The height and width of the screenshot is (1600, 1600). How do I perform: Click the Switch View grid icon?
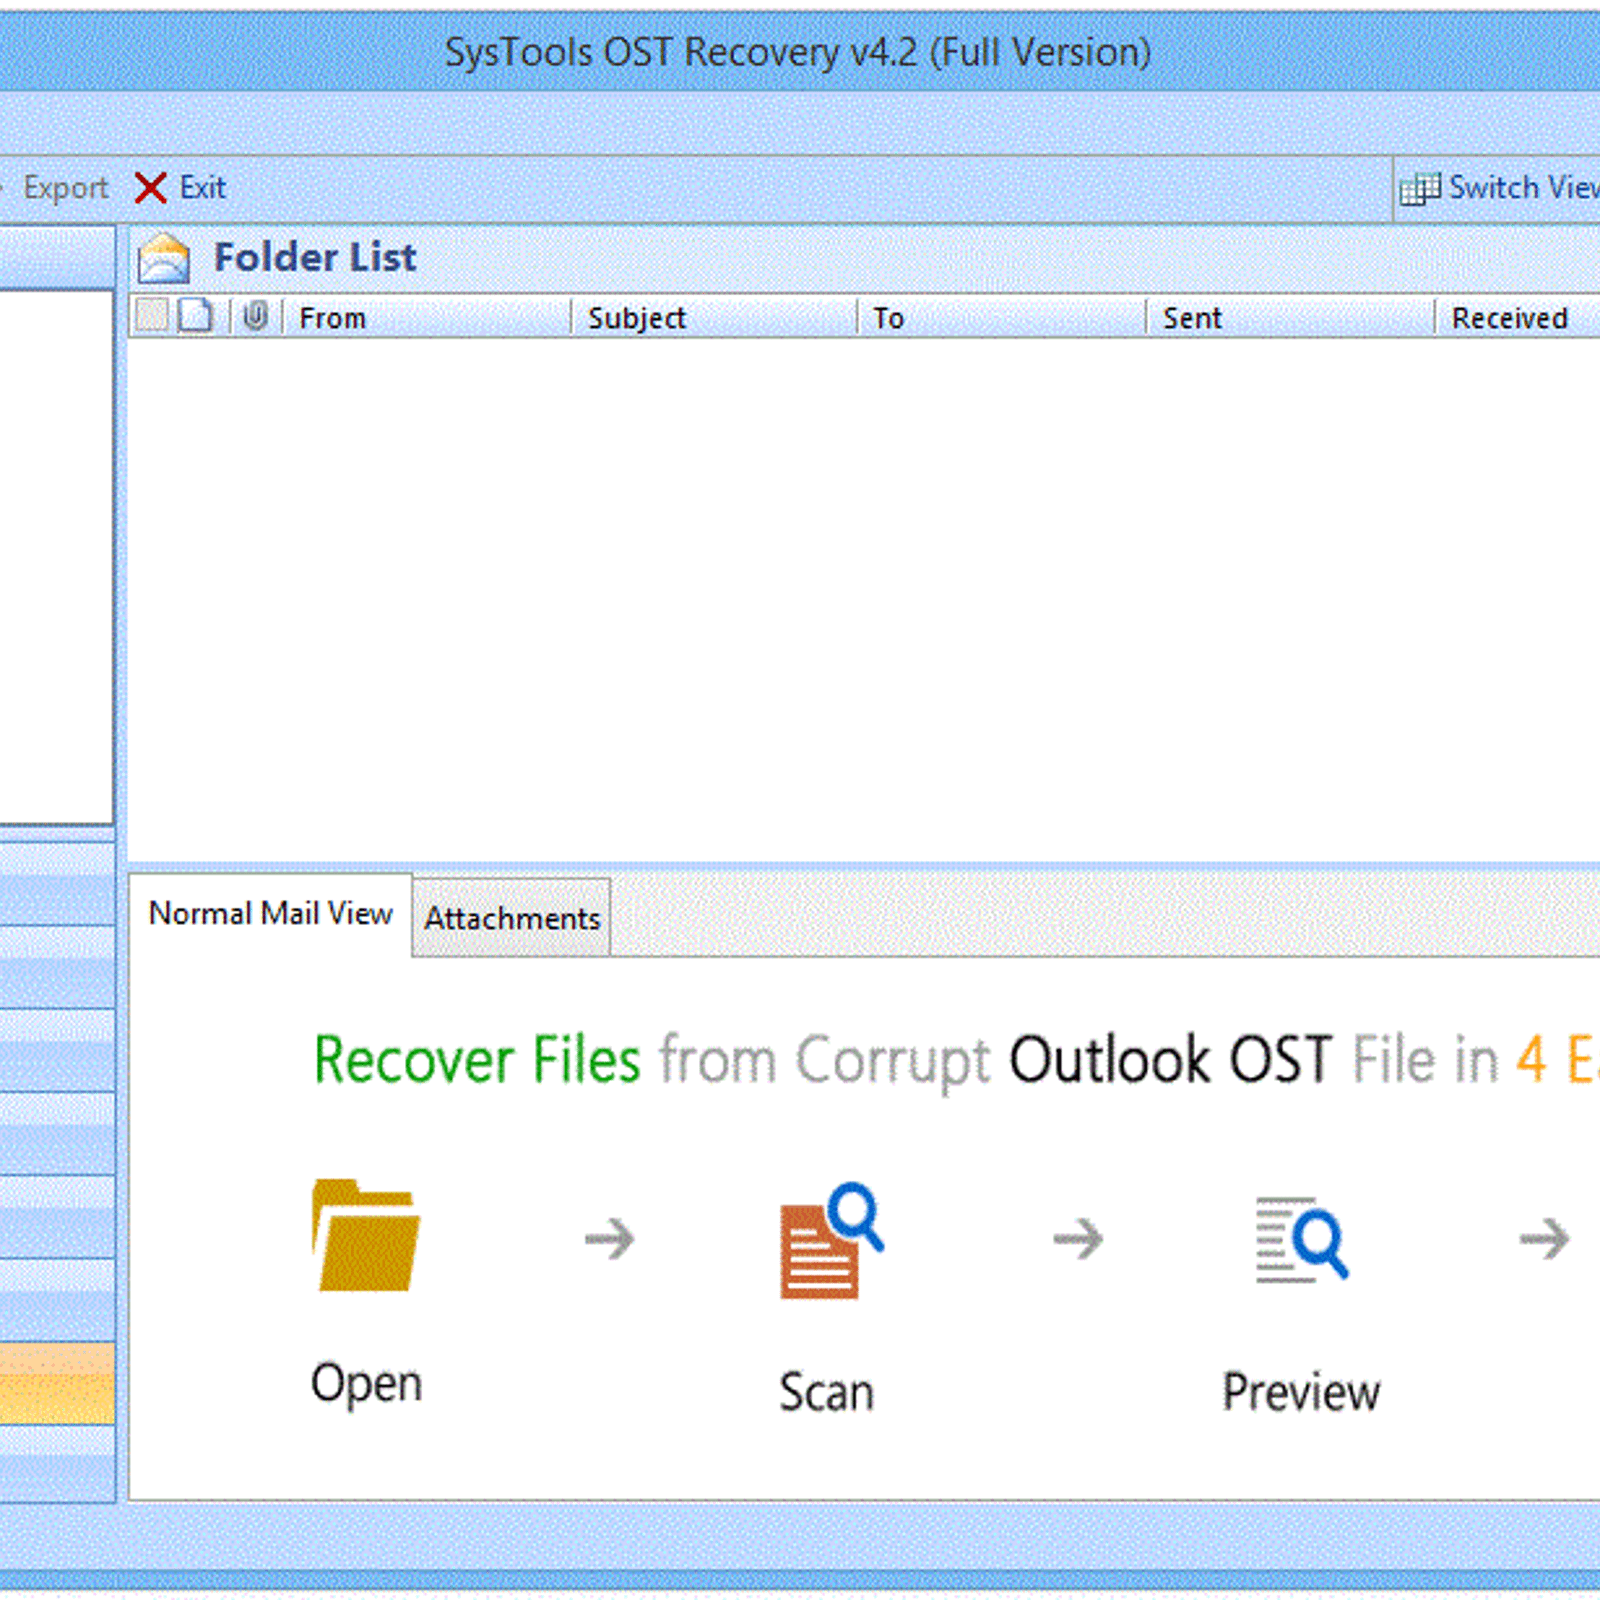tap(1420, 188)
